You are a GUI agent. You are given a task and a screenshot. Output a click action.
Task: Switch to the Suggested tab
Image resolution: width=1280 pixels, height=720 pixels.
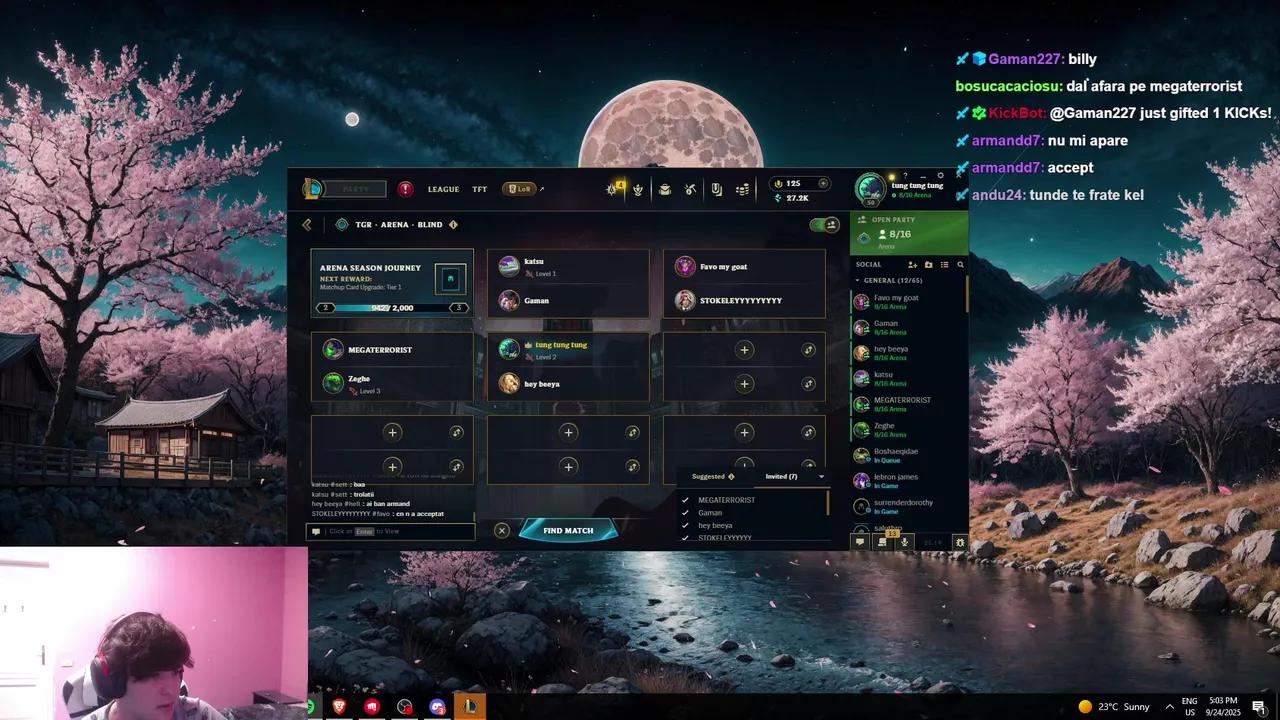pyautogui.click(x=708, y=477)
